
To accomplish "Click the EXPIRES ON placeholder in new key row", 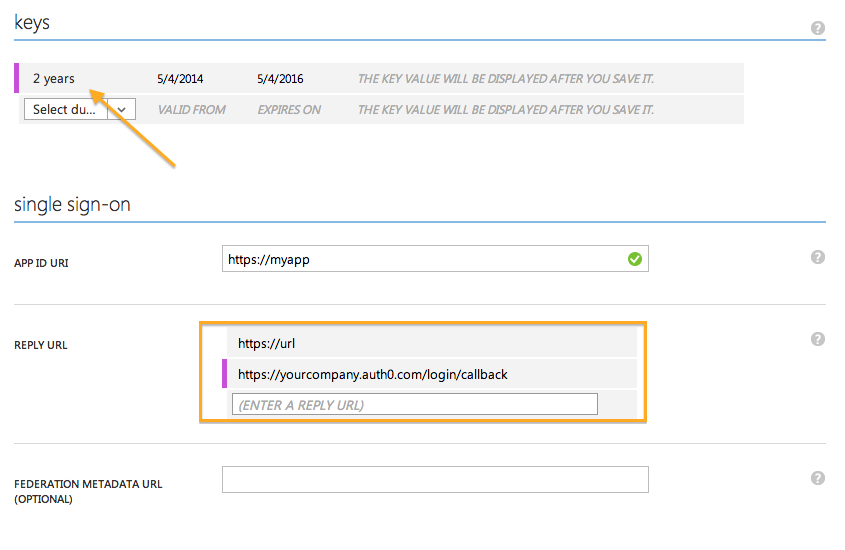I will click(x=289, y=110).
